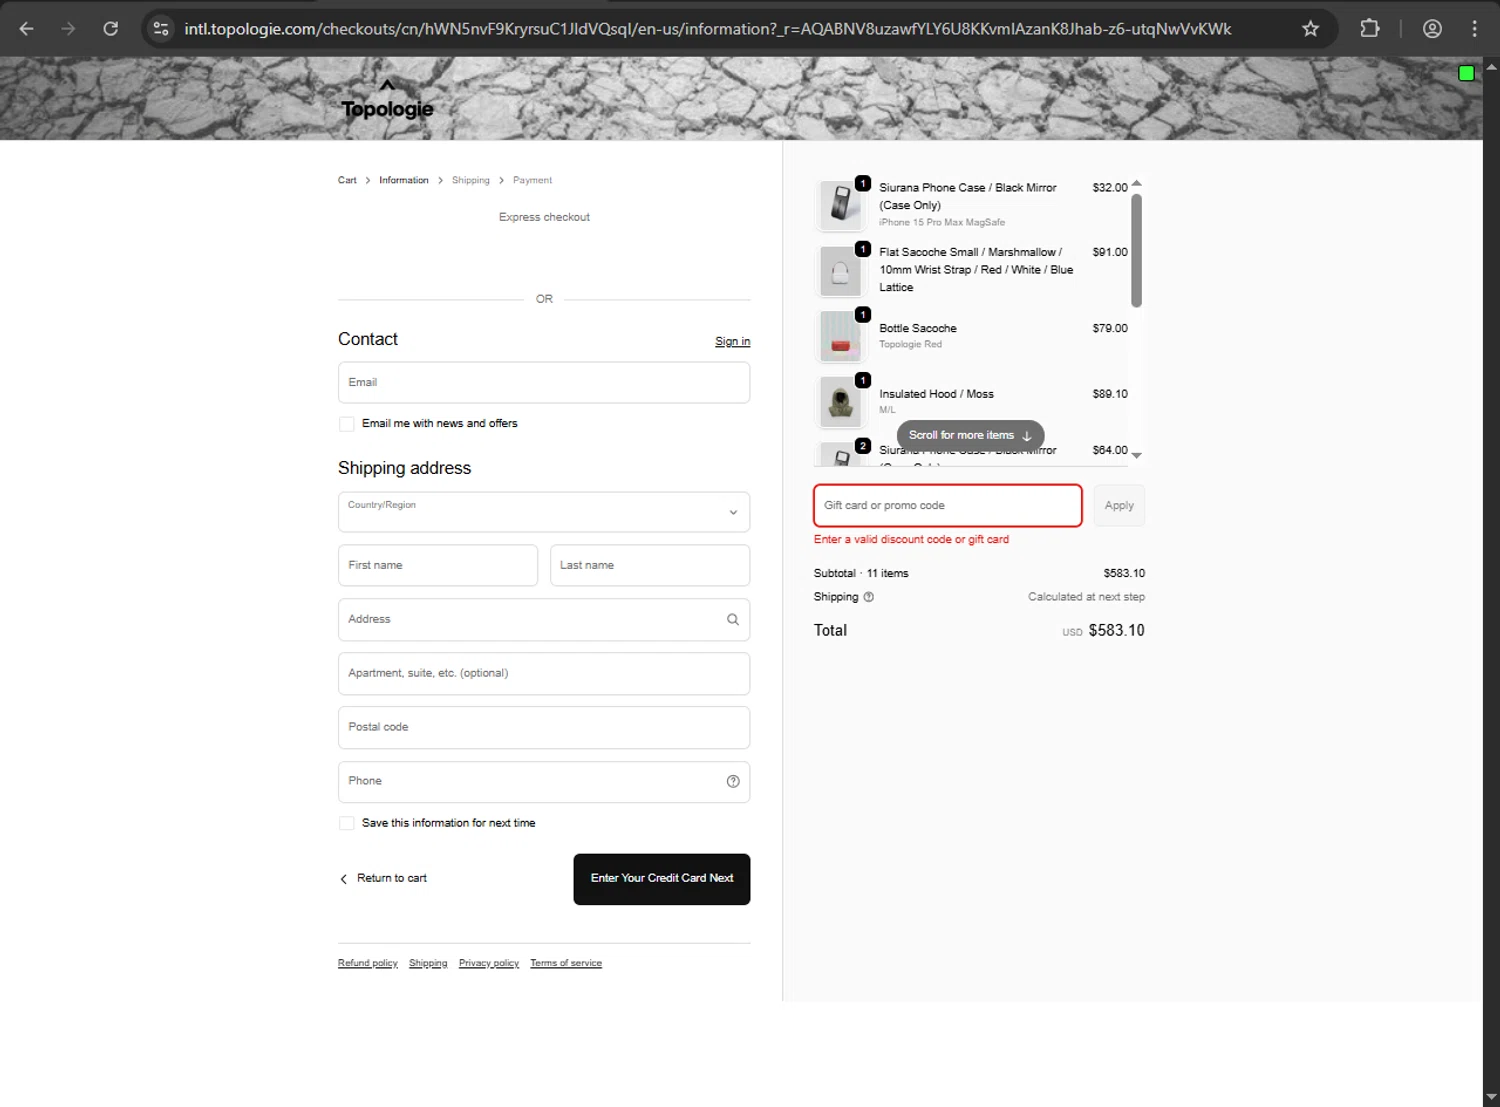
Task: Click order list scrollbar up arrow
Action: tap(1136, 183)
